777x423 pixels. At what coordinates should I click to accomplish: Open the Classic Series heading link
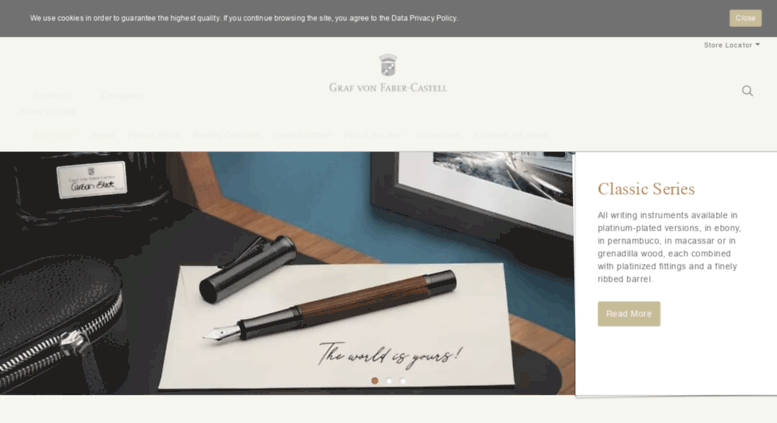click(x=646, y=189)
